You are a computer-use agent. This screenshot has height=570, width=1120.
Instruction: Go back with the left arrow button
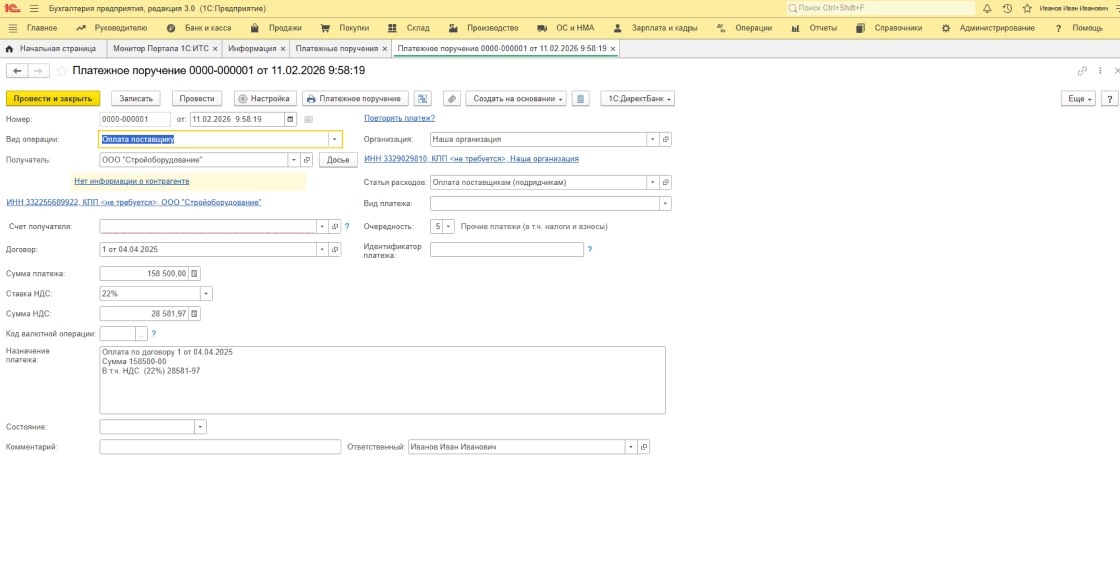click(17, 71)
